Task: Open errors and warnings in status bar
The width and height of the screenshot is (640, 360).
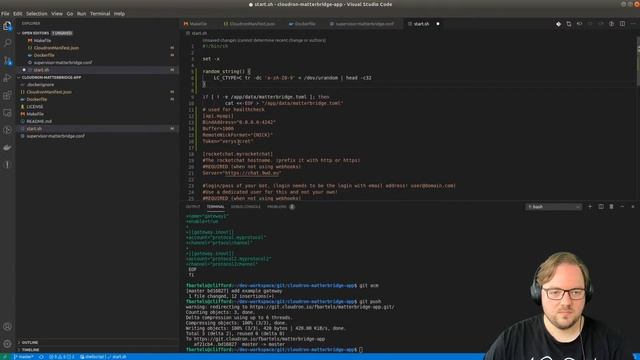Action: coord(61,357)
